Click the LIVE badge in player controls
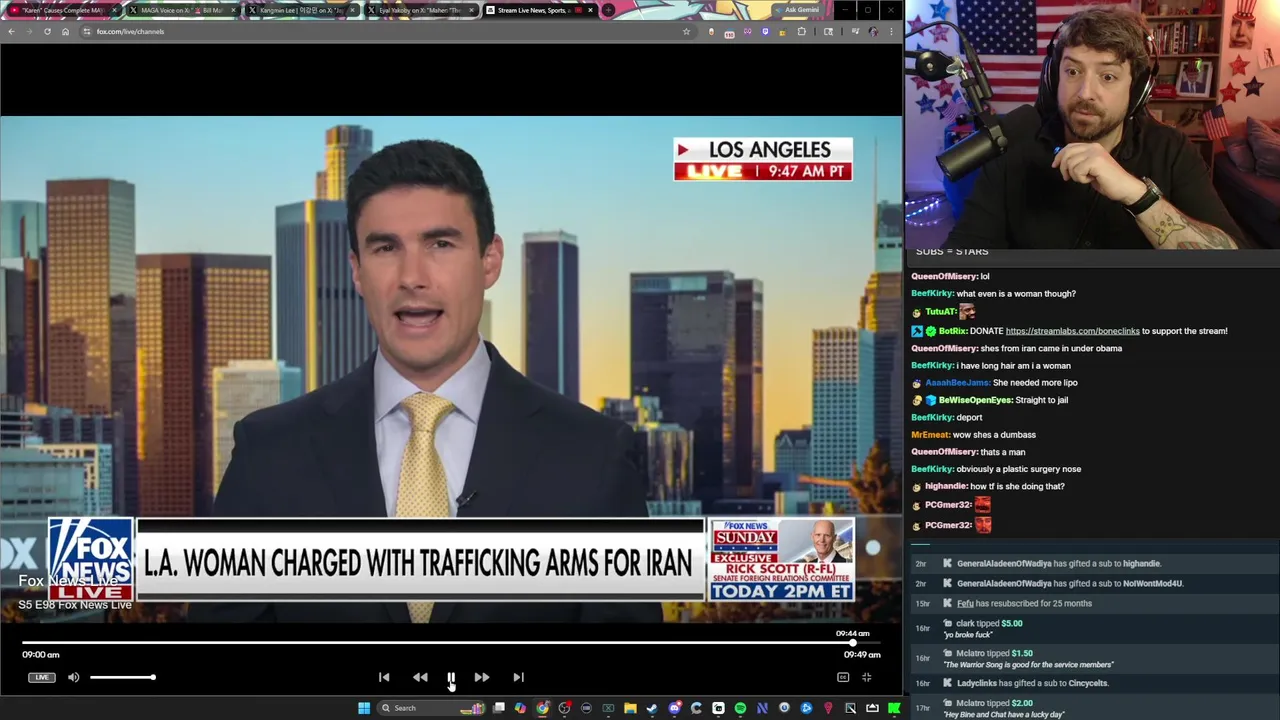Image resolution: width=1280 pixels, height=720 pixels. click(41, 677)
